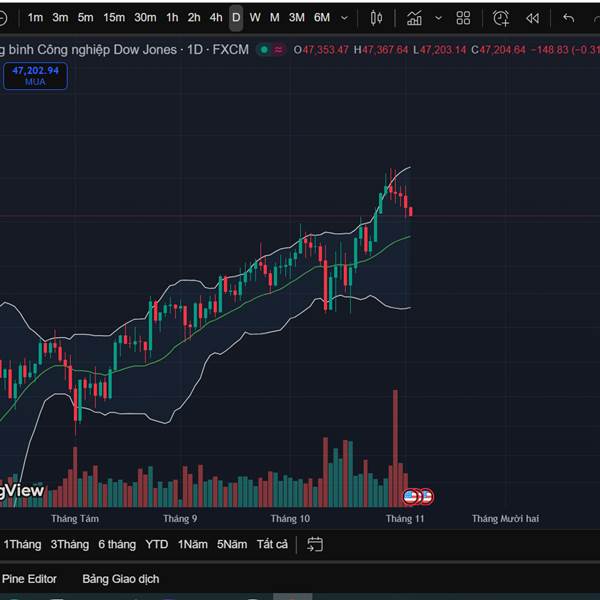Select the daily D timeframe
Image resolution: width=600 pixels, height=600 pixels.
pos(236,18)
